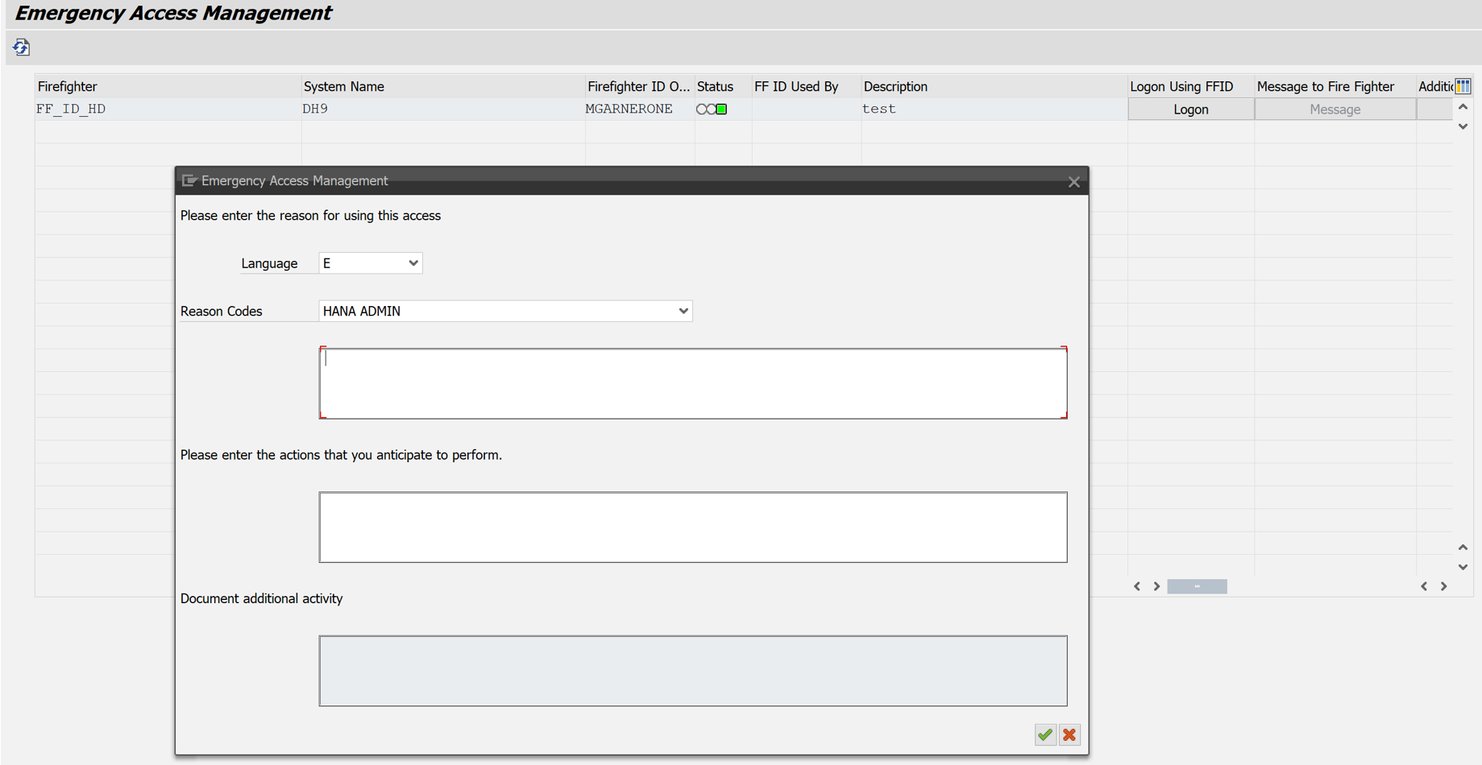Click the disabled Message to Fire Fighter toggle
1482x765 pixels.
pyautogui.click(x=1334, y=108)
